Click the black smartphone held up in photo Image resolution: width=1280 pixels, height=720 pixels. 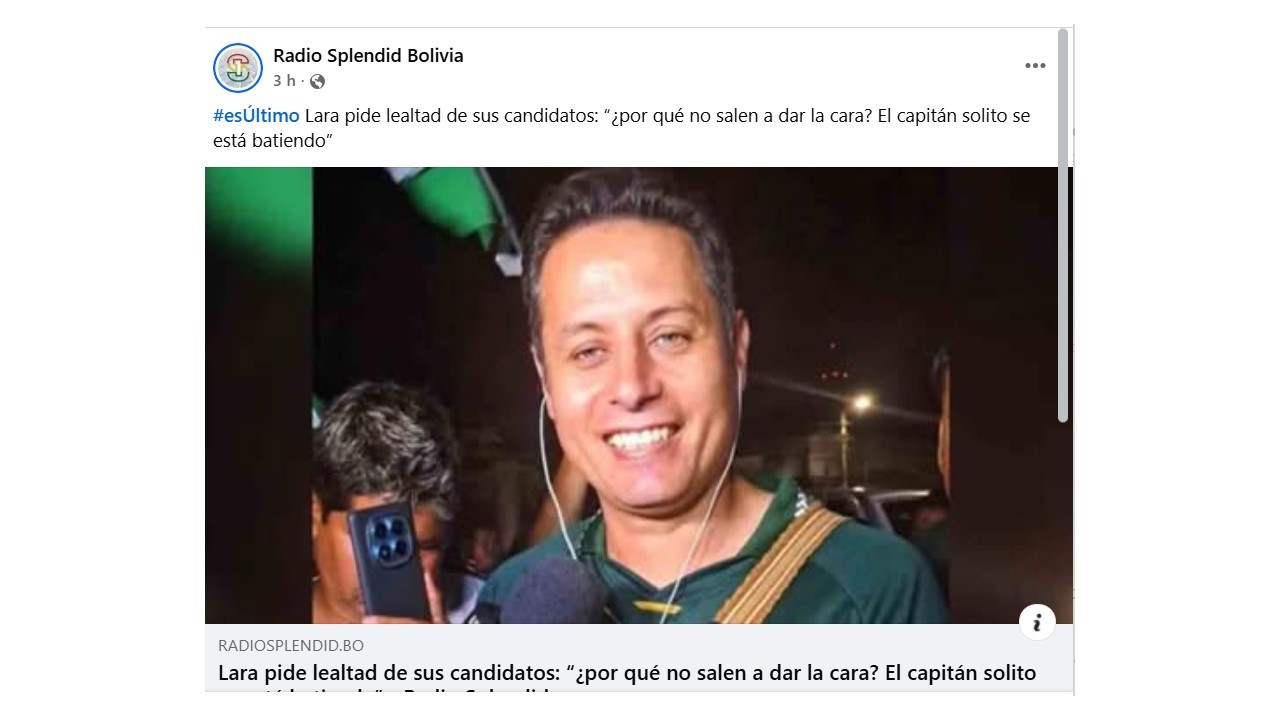coord(389,559)
